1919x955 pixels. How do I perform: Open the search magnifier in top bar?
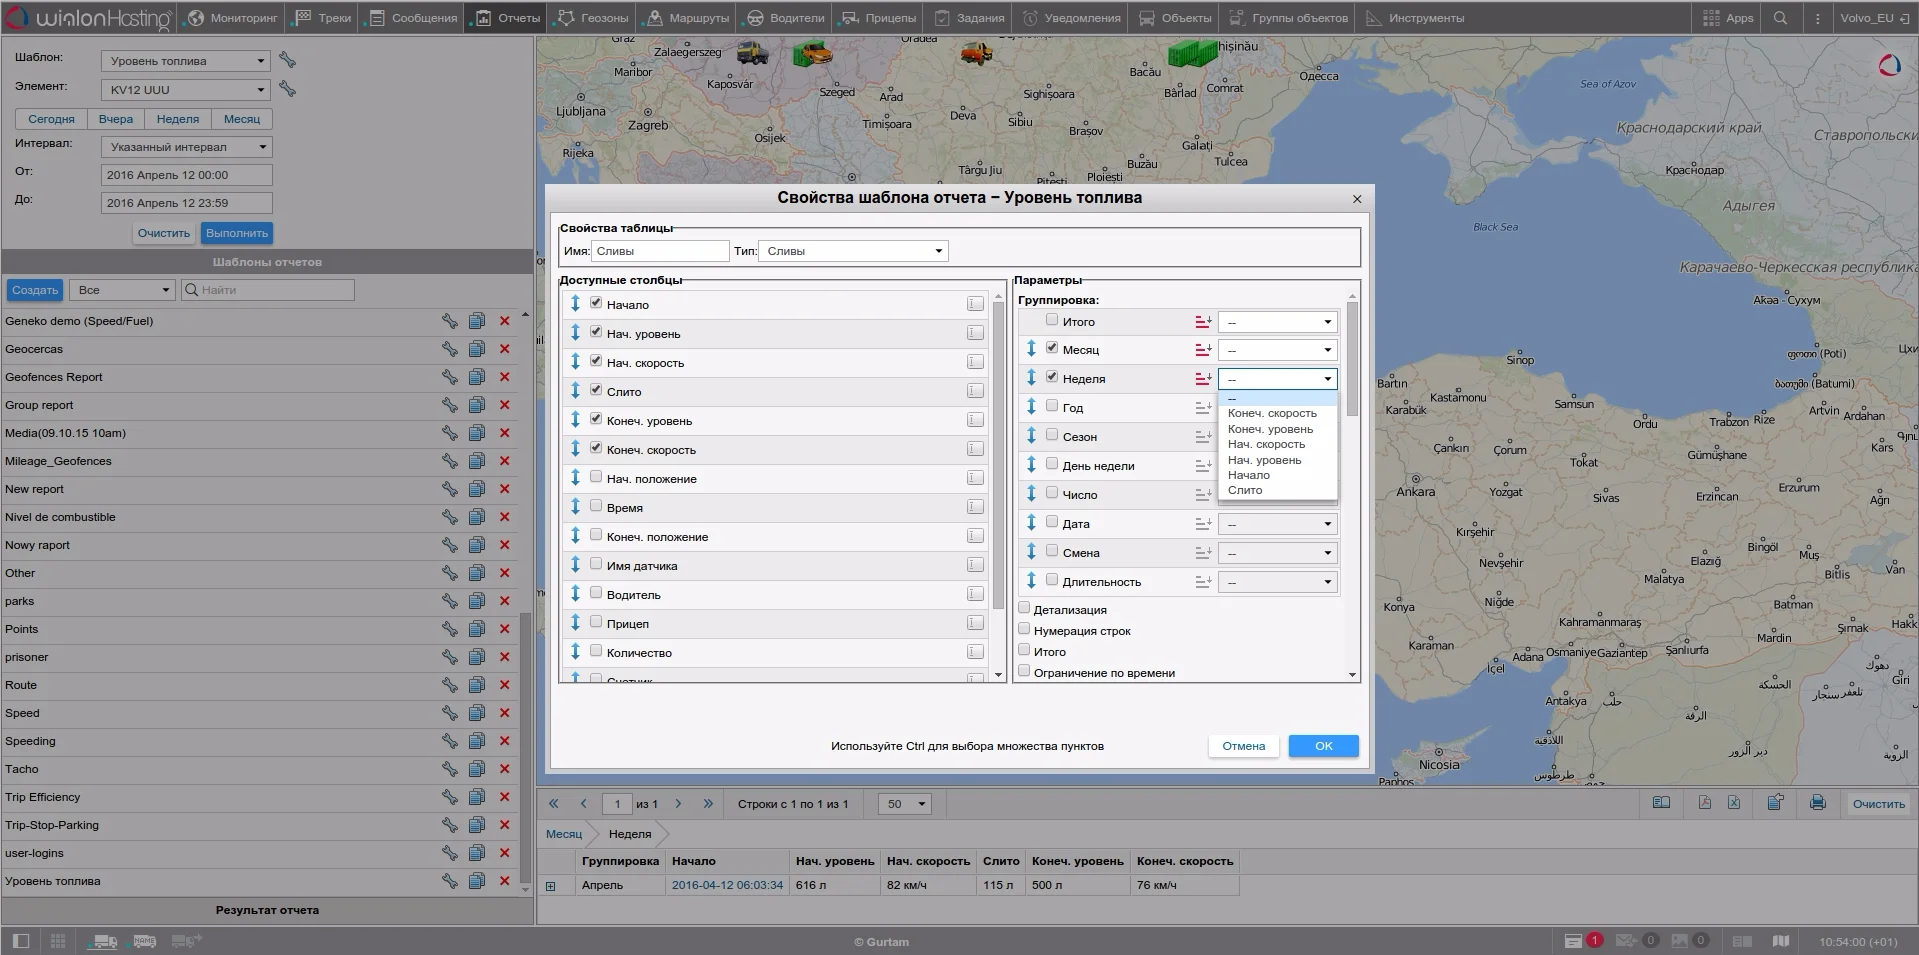pos(1780,18)
